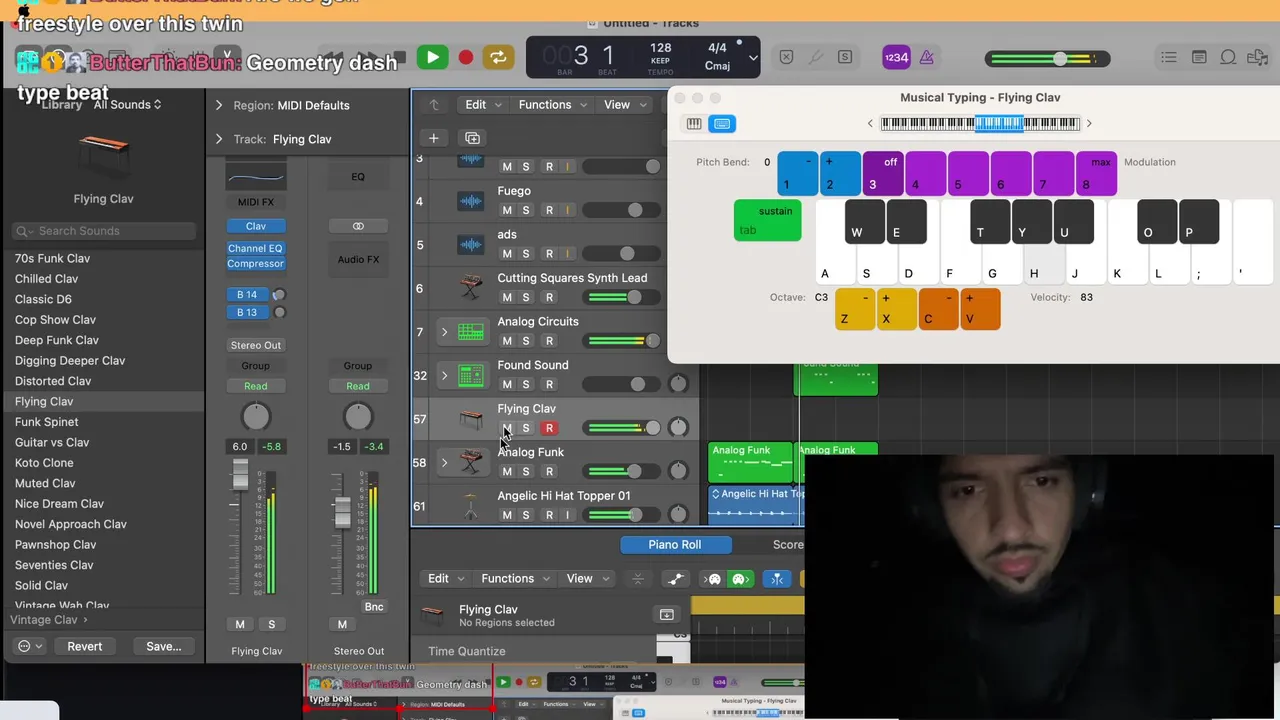1280x720 pixels.
Task: Open the Piano Roll Edit menu
Action: [446, 579]
